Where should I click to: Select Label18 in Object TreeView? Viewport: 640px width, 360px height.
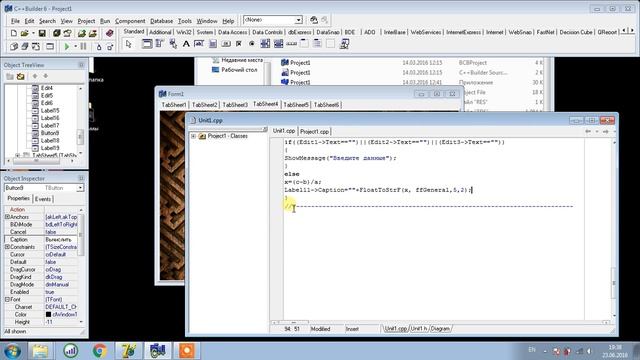49,140
